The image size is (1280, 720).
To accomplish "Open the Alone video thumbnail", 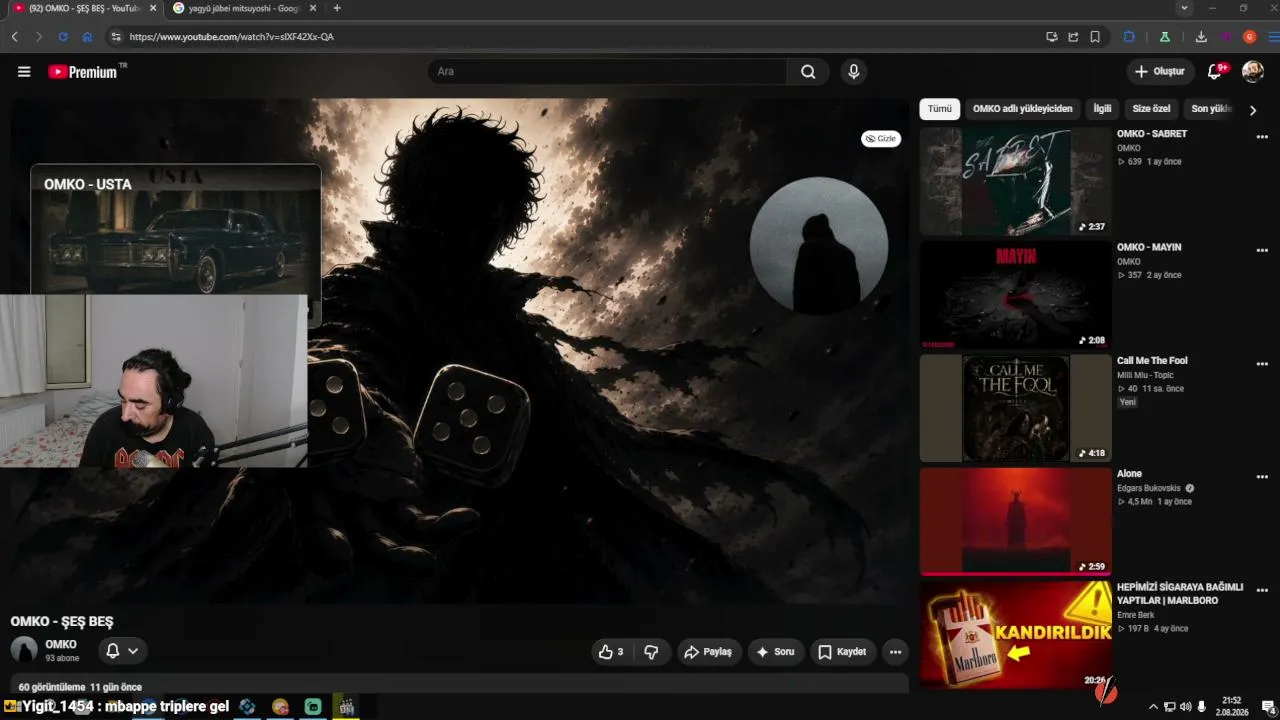I will [x=1015, y=521].
